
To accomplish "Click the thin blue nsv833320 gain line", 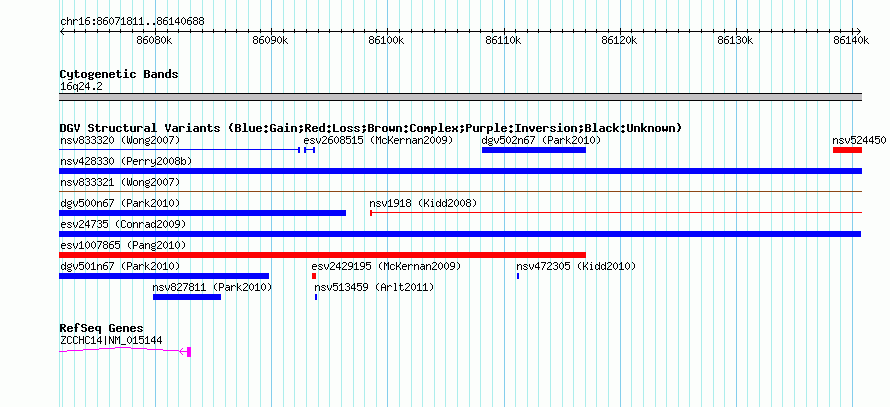I will point(179,150).
